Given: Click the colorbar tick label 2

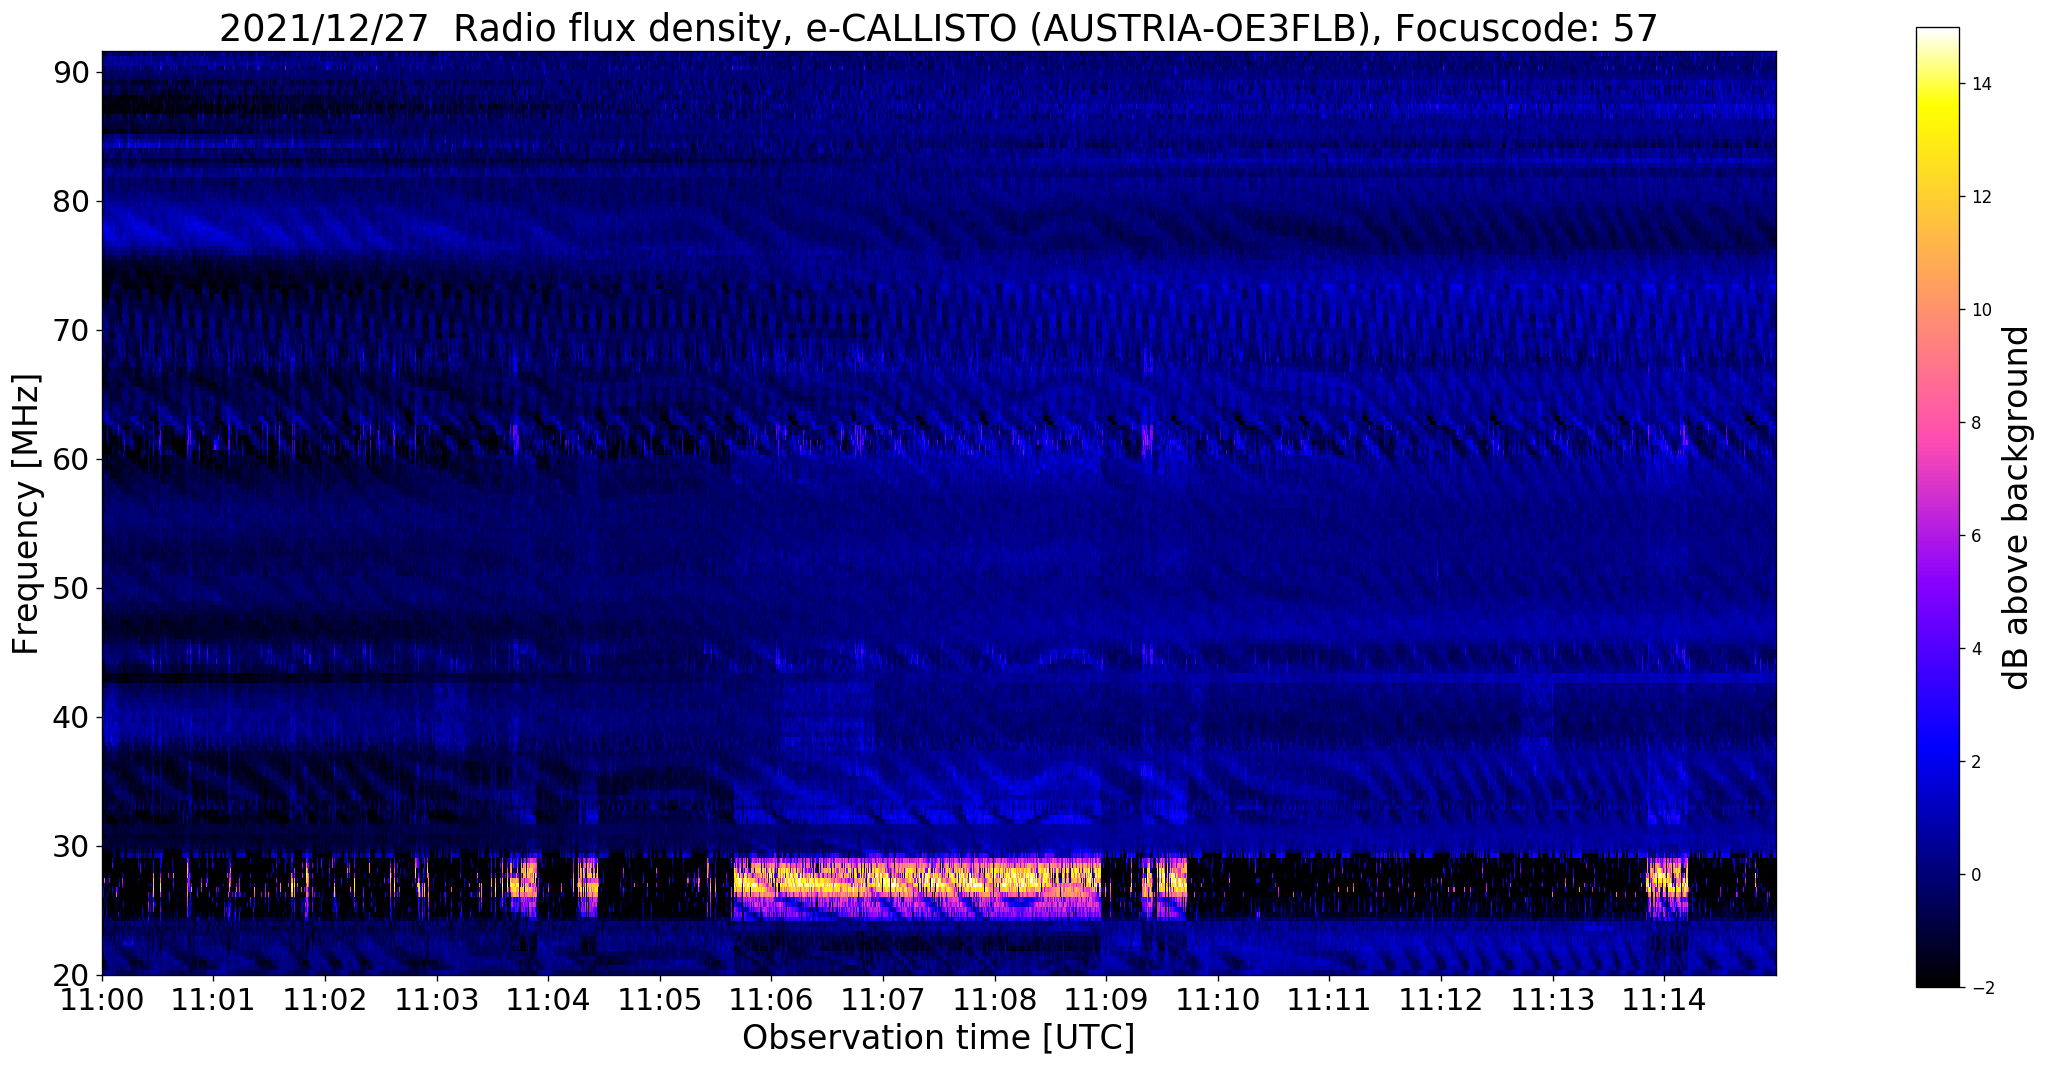Looking at the screenshot, I should 1975,762.
